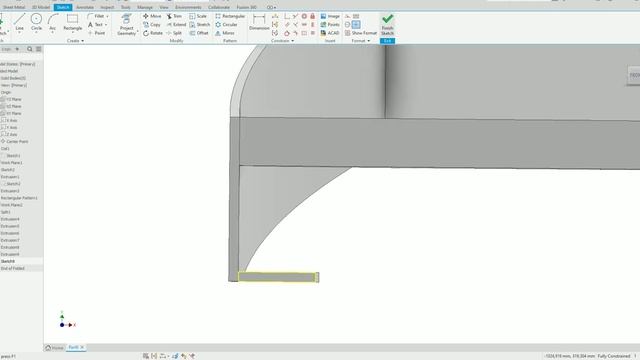Select the Offset tool
This screenshot has height=360, width=640.
point(199,33)
